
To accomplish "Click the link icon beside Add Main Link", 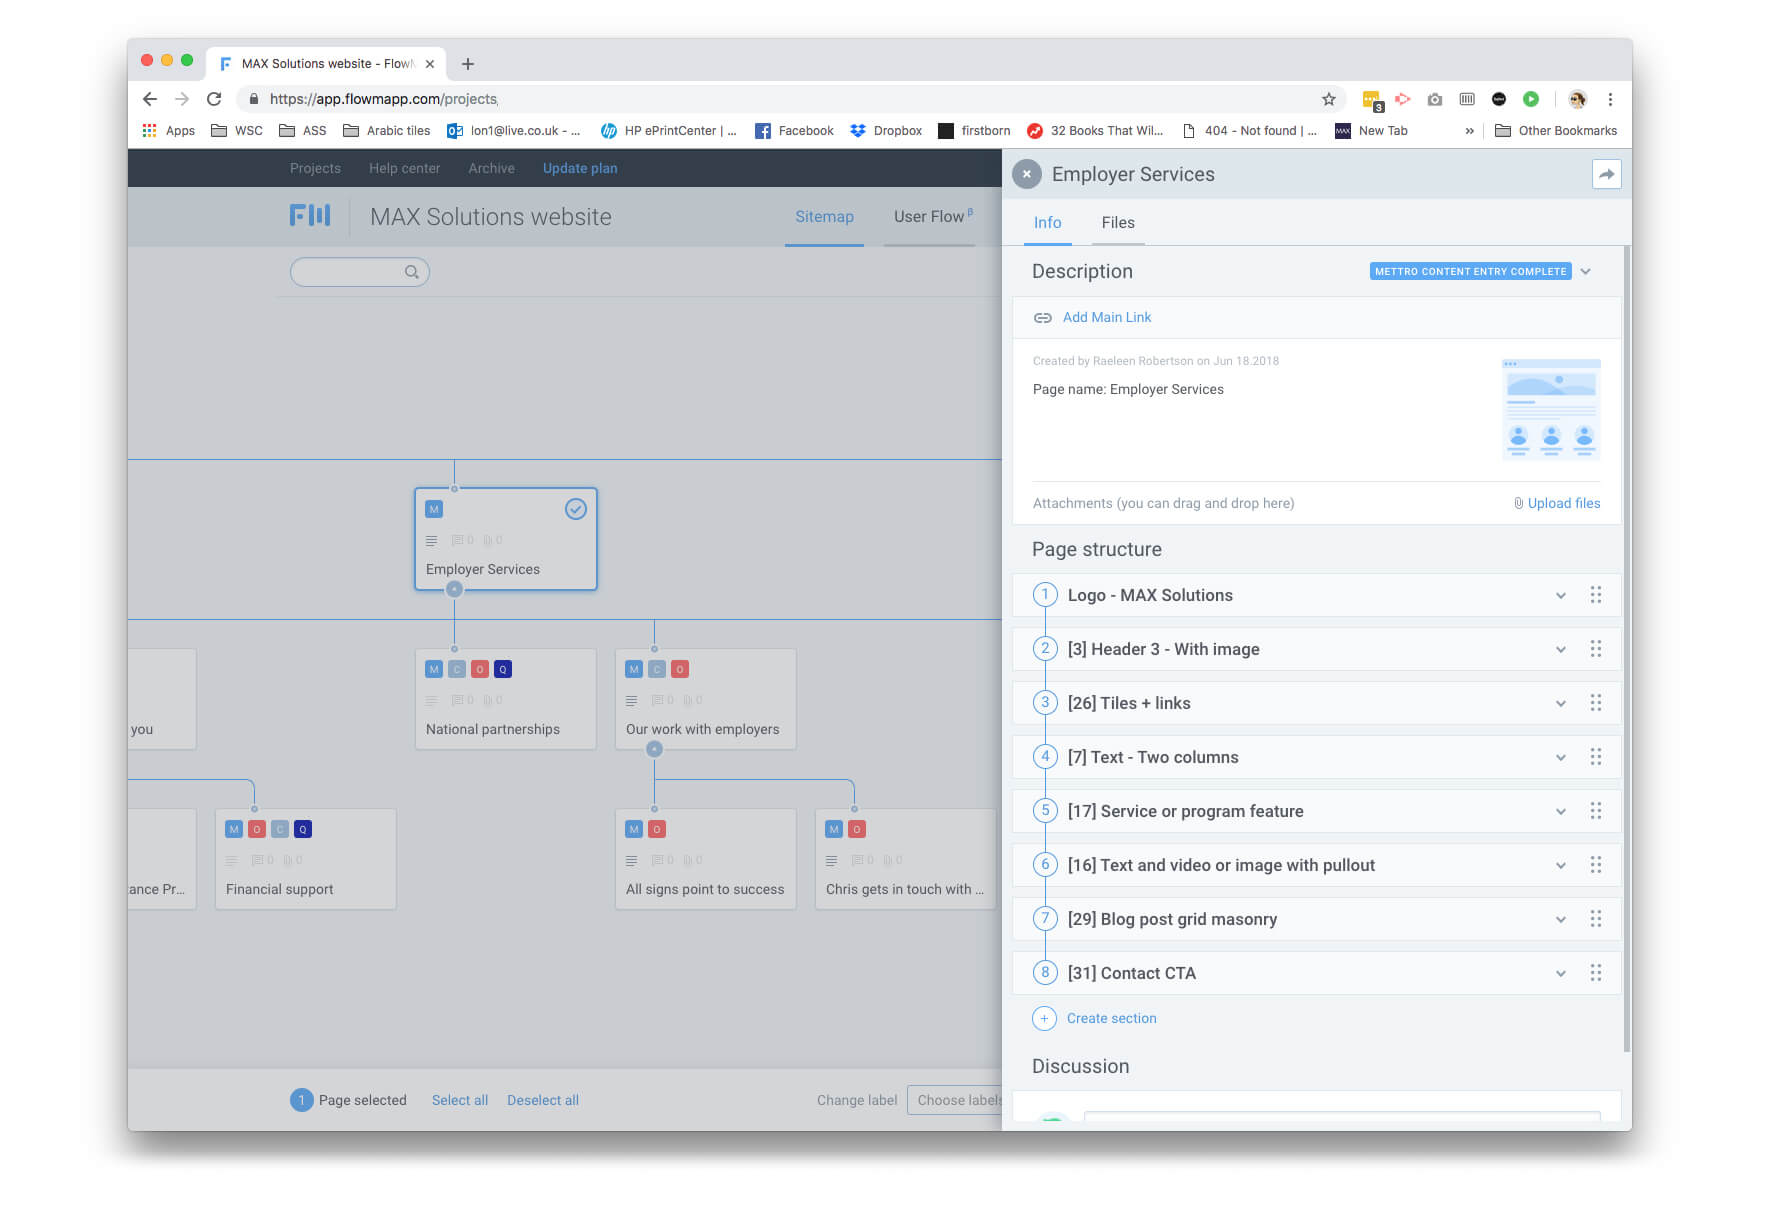I will pos(1044,317).
